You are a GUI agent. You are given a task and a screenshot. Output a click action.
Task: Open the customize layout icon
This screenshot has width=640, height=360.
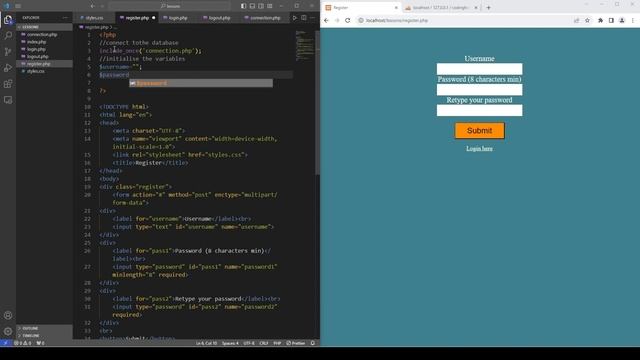[x=270, y=6]
